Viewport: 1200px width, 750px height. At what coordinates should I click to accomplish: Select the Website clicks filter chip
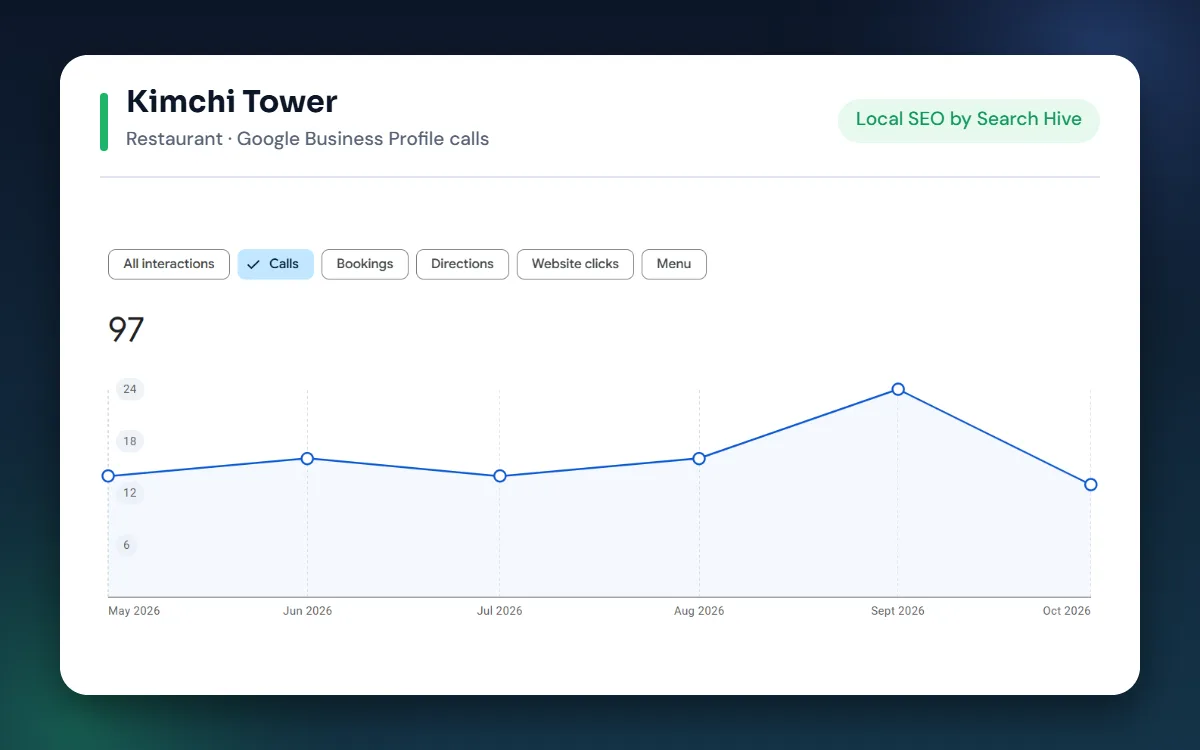(x=575, y=264)
